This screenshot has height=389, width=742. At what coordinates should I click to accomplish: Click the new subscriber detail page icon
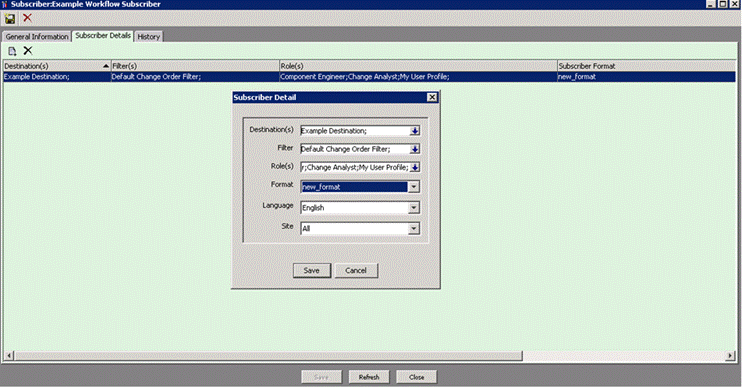(x=12, y=51)
